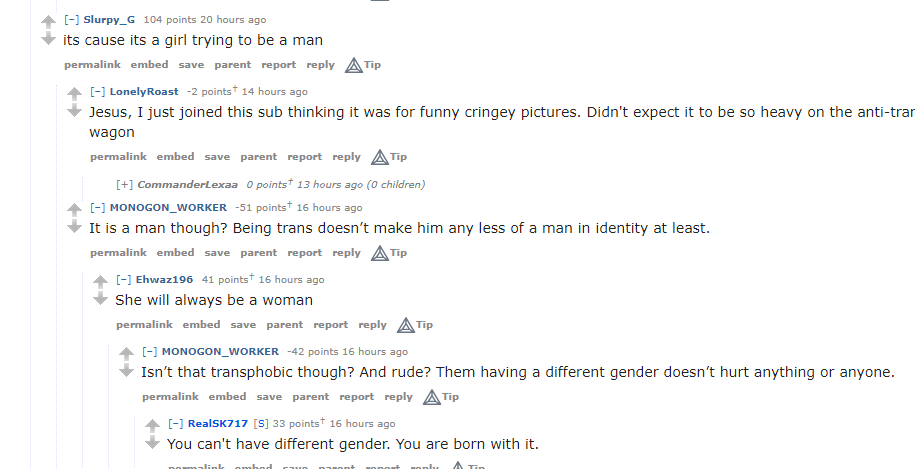Upvote Slurpy_G's comment
Screen dimensions: 915x469
48,20
